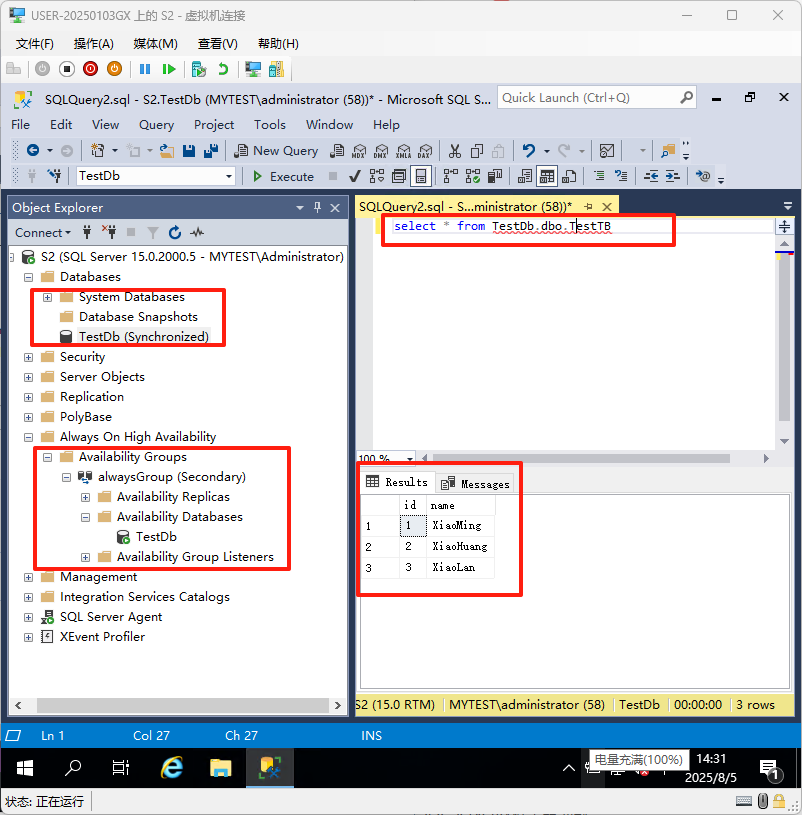Click the query editor horizontal scrollbar

(581, 458)
